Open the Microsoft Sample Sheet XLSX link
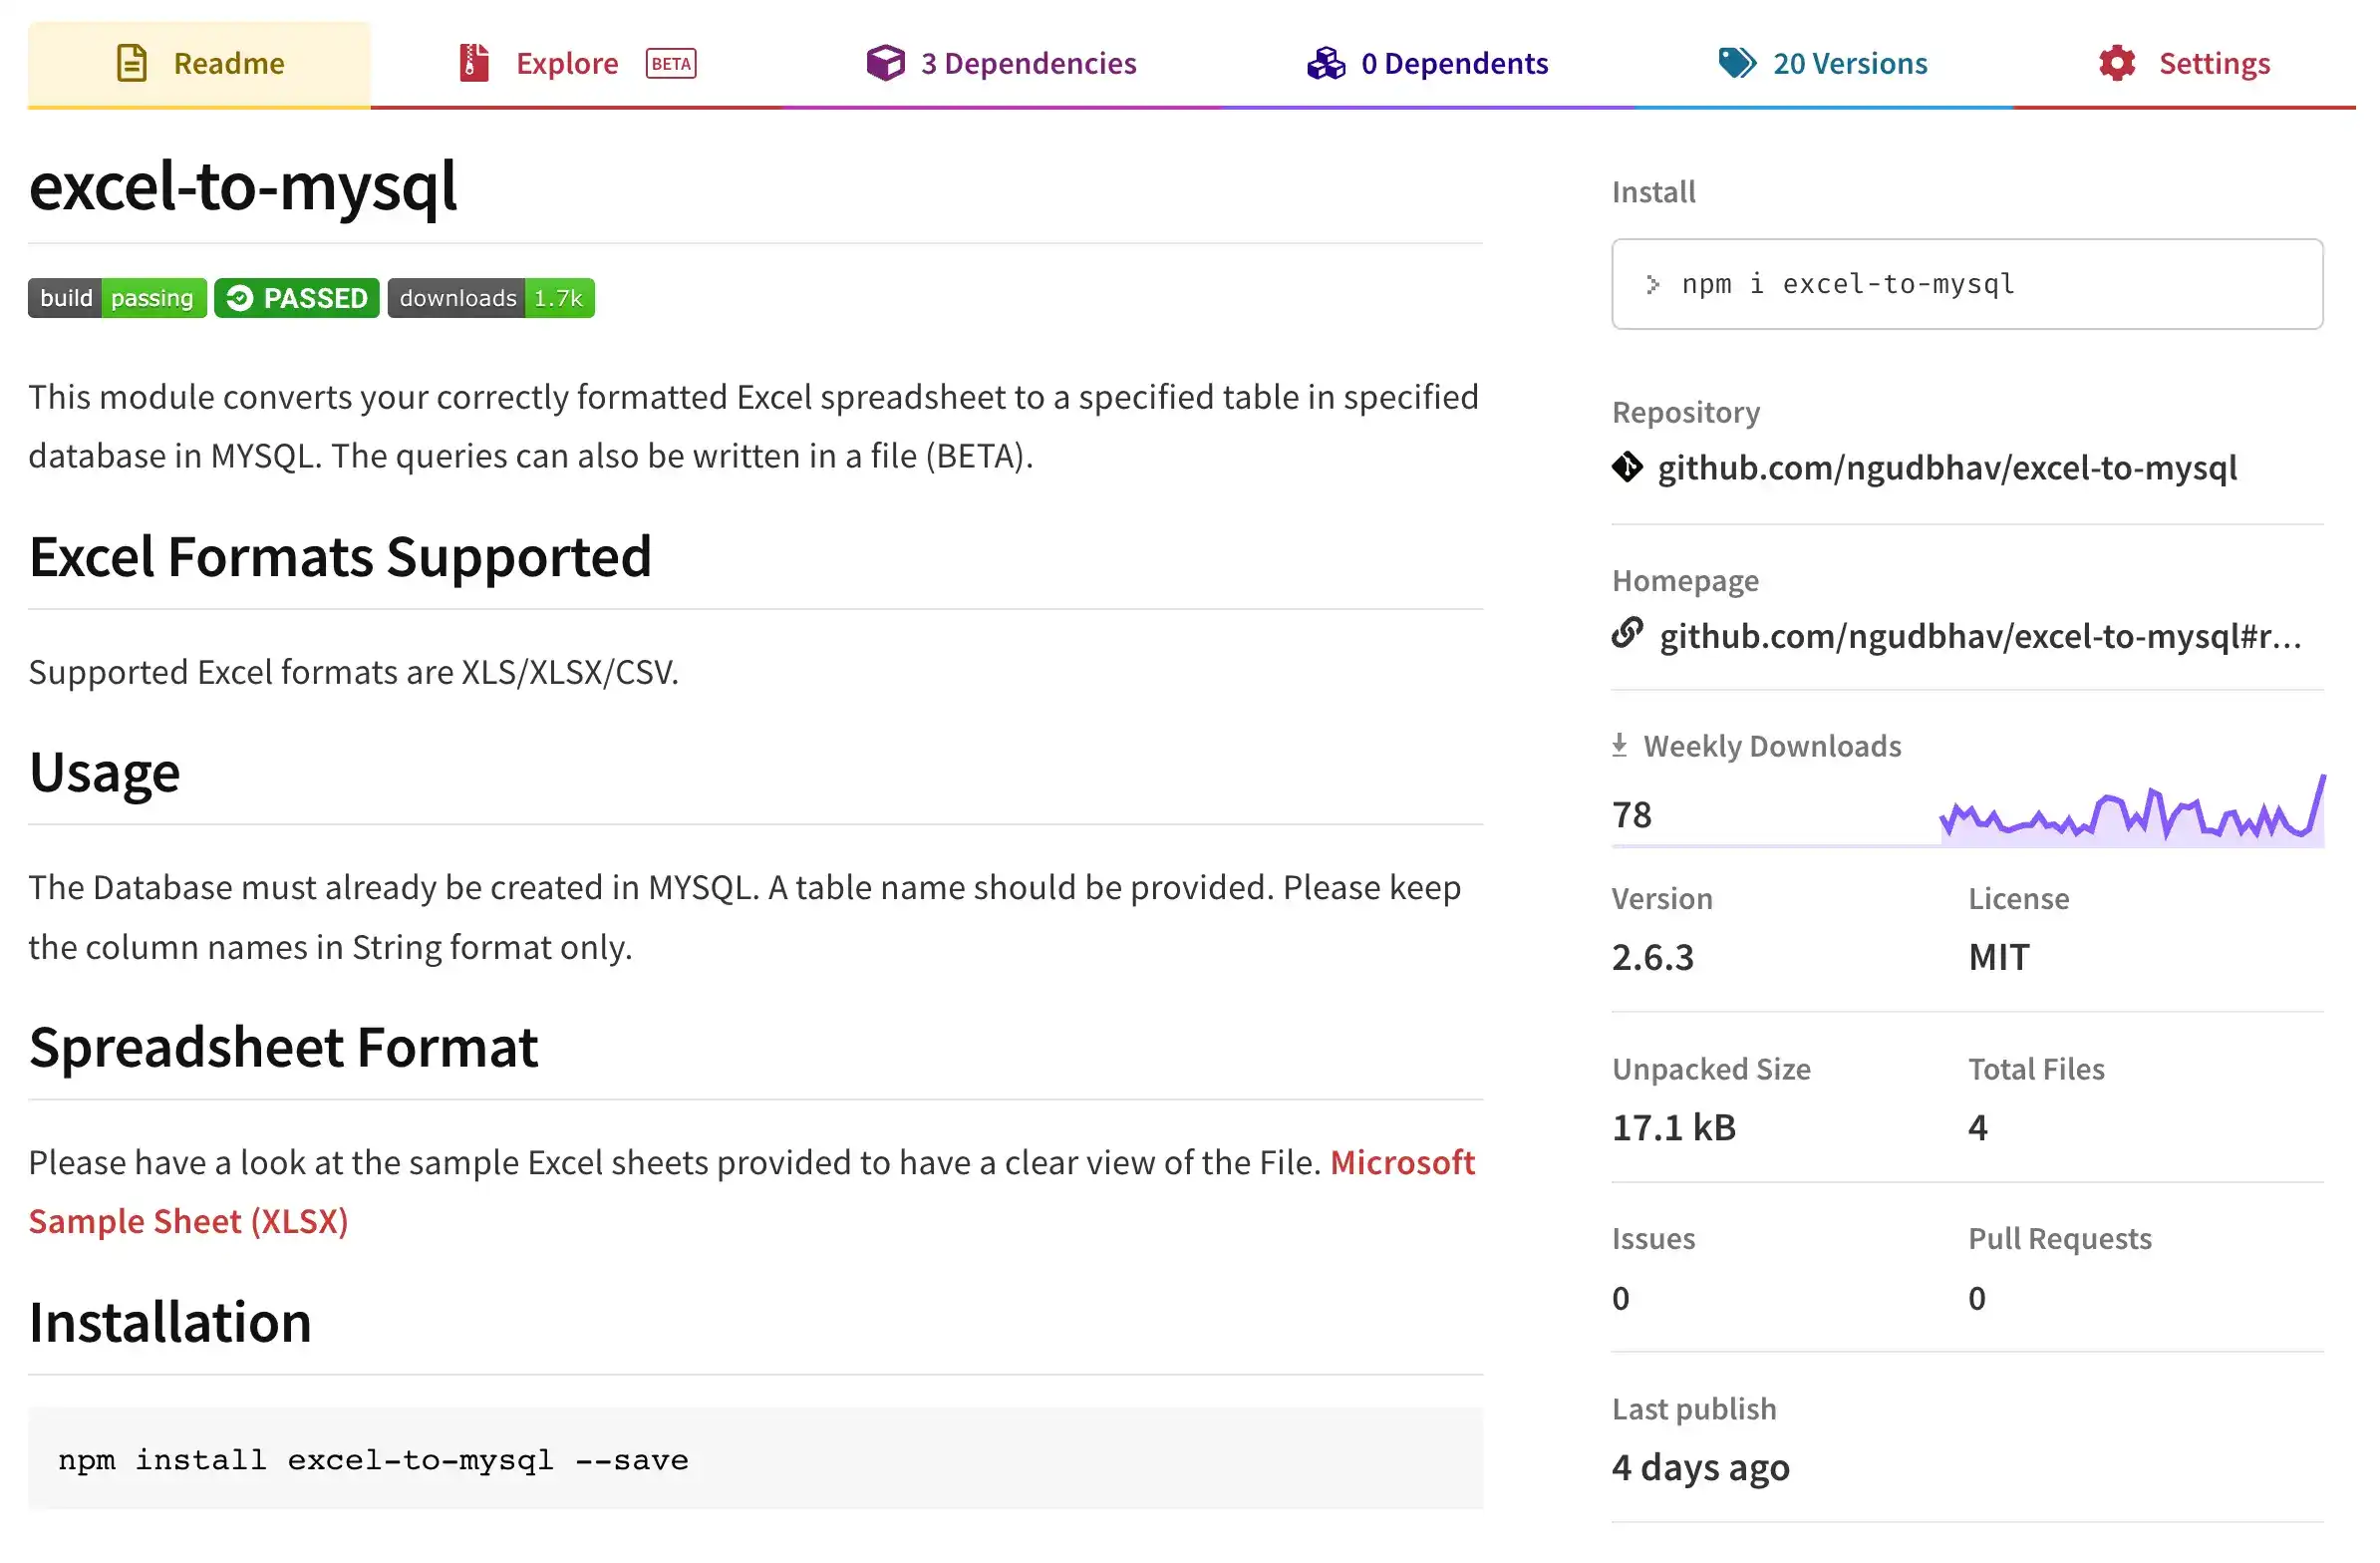2380x1563 pixels. click(x=188, y=1221)
